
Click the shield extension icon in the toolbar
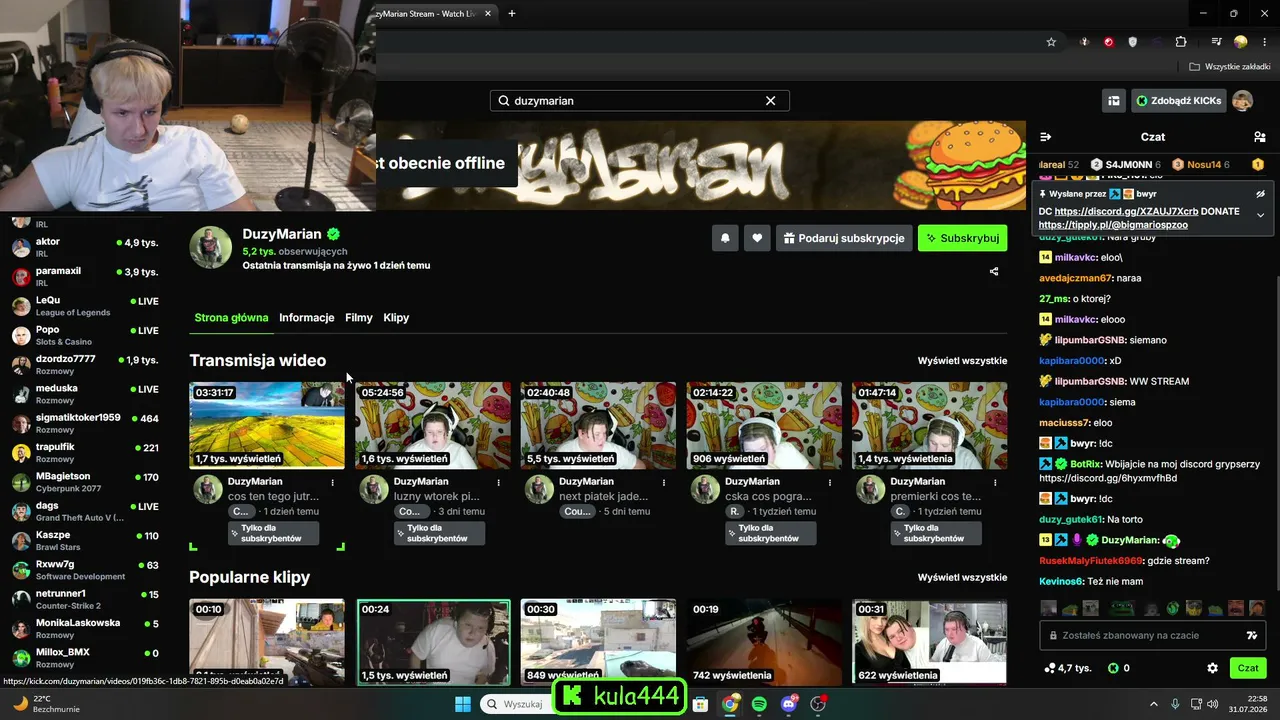1133,42
